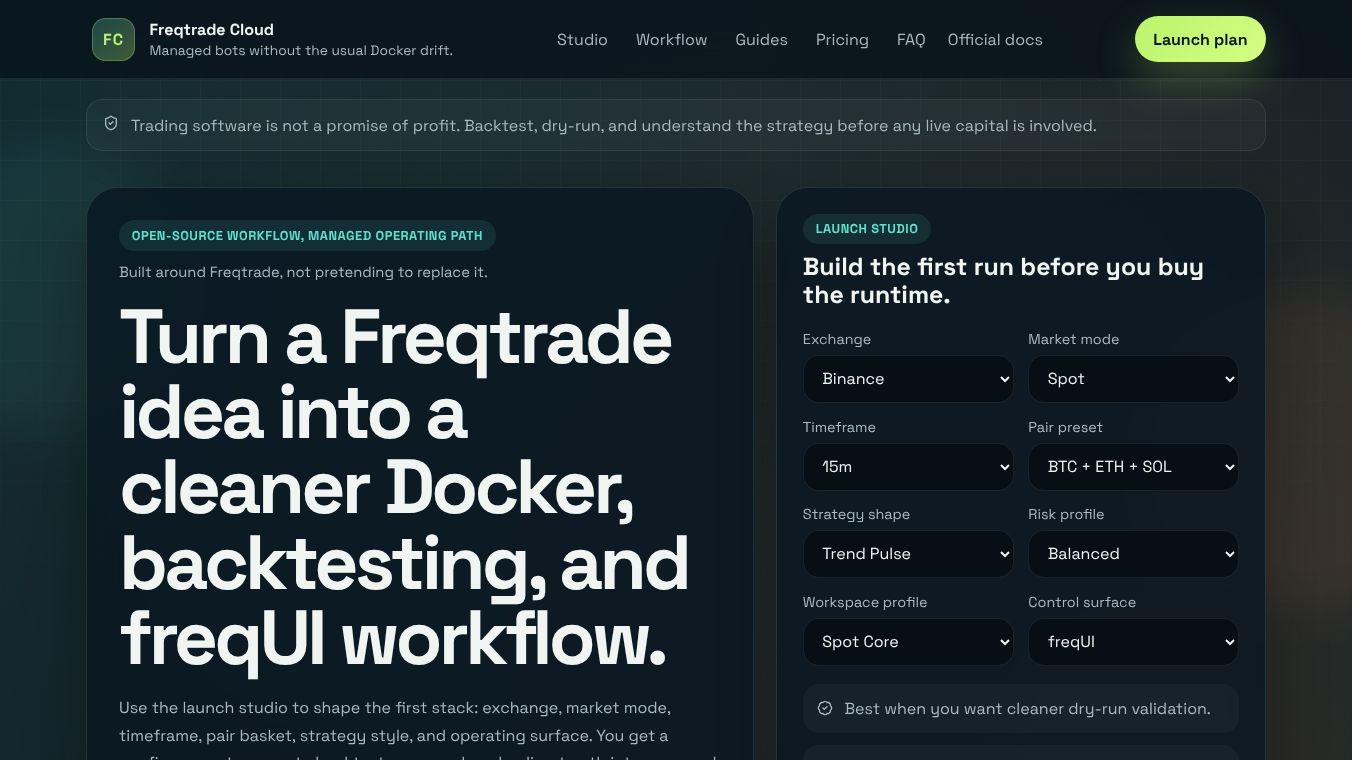The height and width of the screenshot is (760, 1352).
Task: Click the shield icon in the disclaimer banner
Action: 111,124
